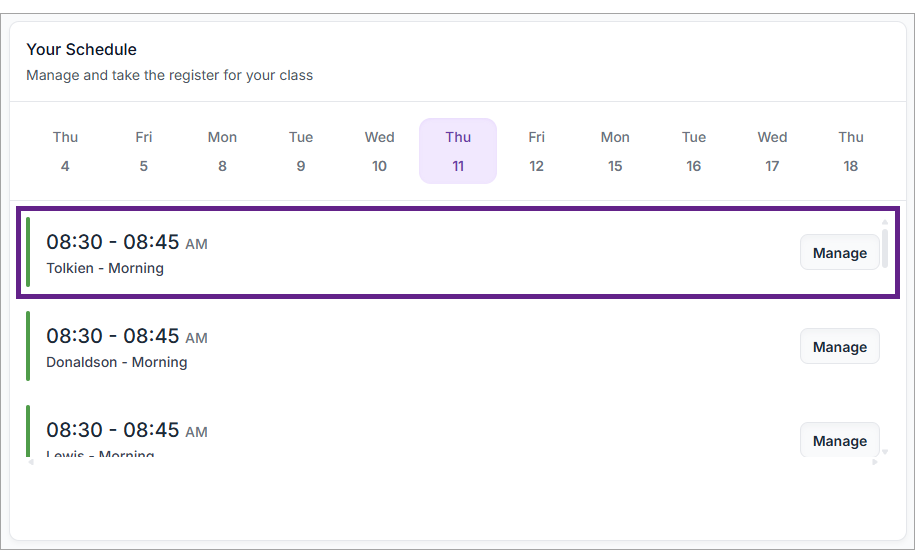Open Monday 8 in the schedule
915x550 pixels.
(222, 151)
